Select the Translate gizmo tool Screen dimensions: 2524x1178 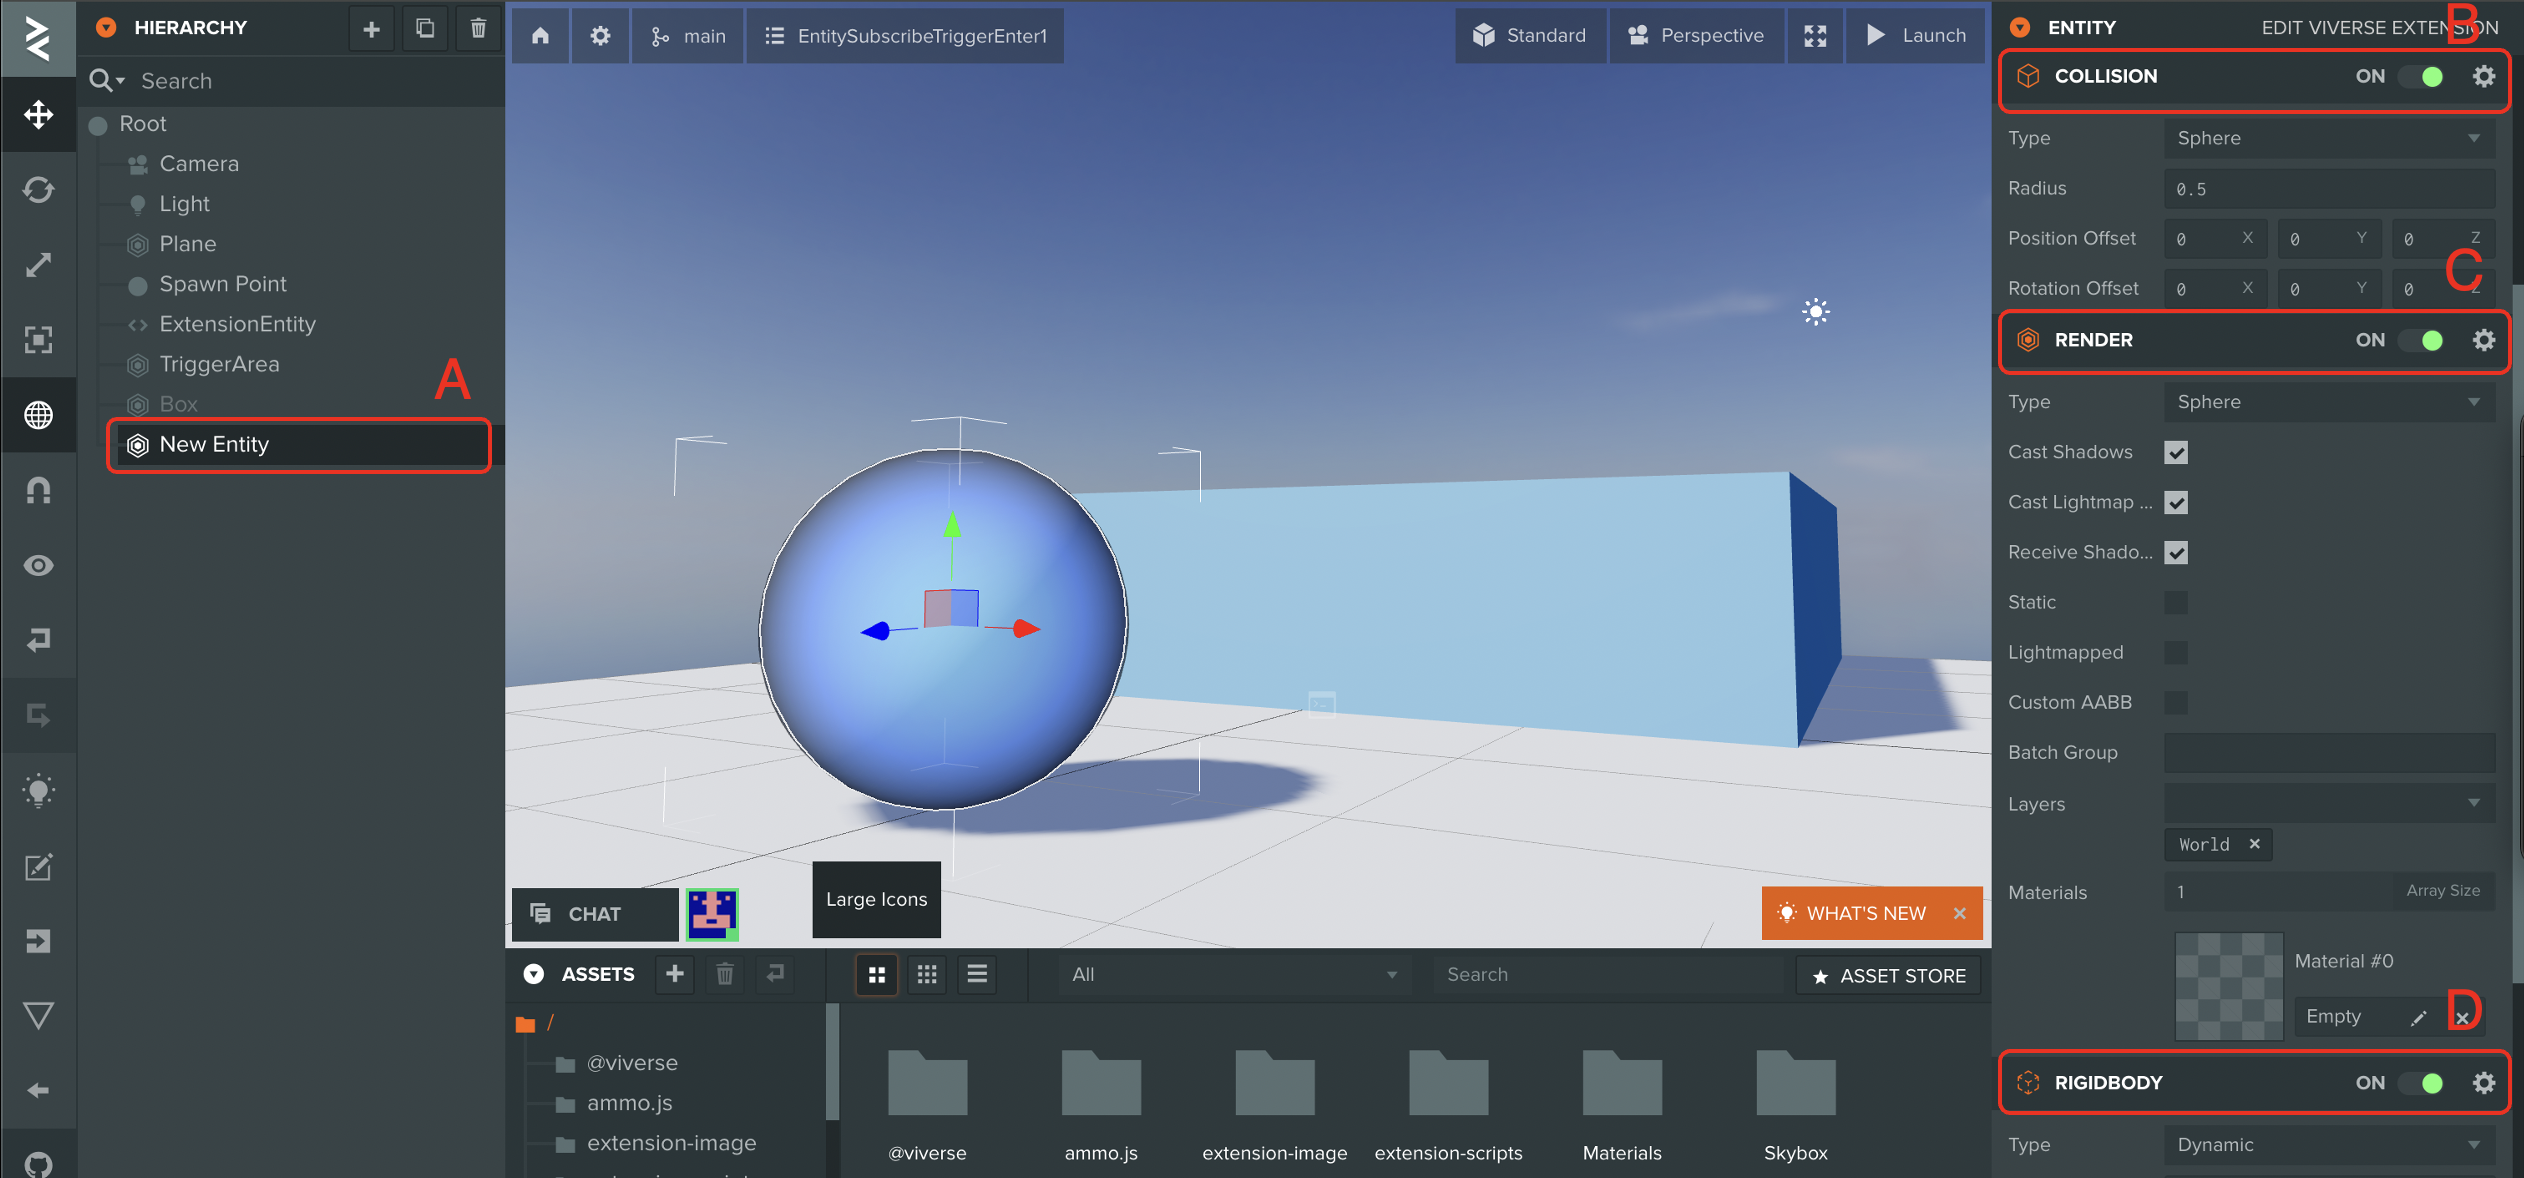38,115
